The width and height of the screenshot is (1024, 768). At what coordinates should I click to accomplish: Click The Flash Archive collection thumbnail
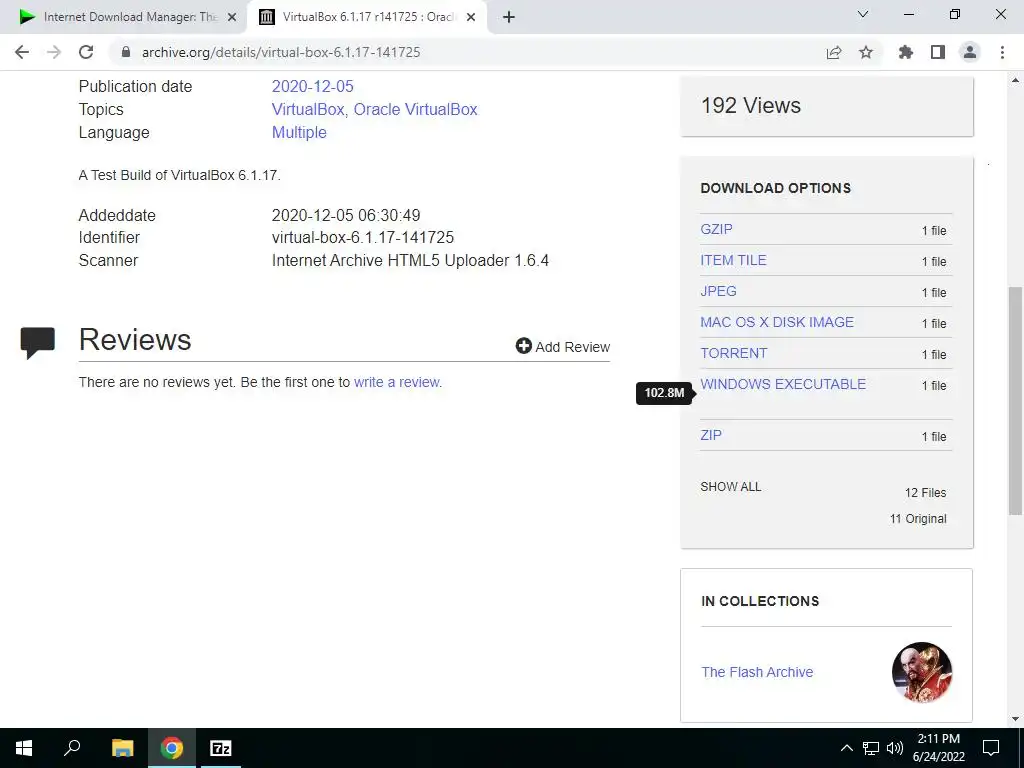[921, 672]
